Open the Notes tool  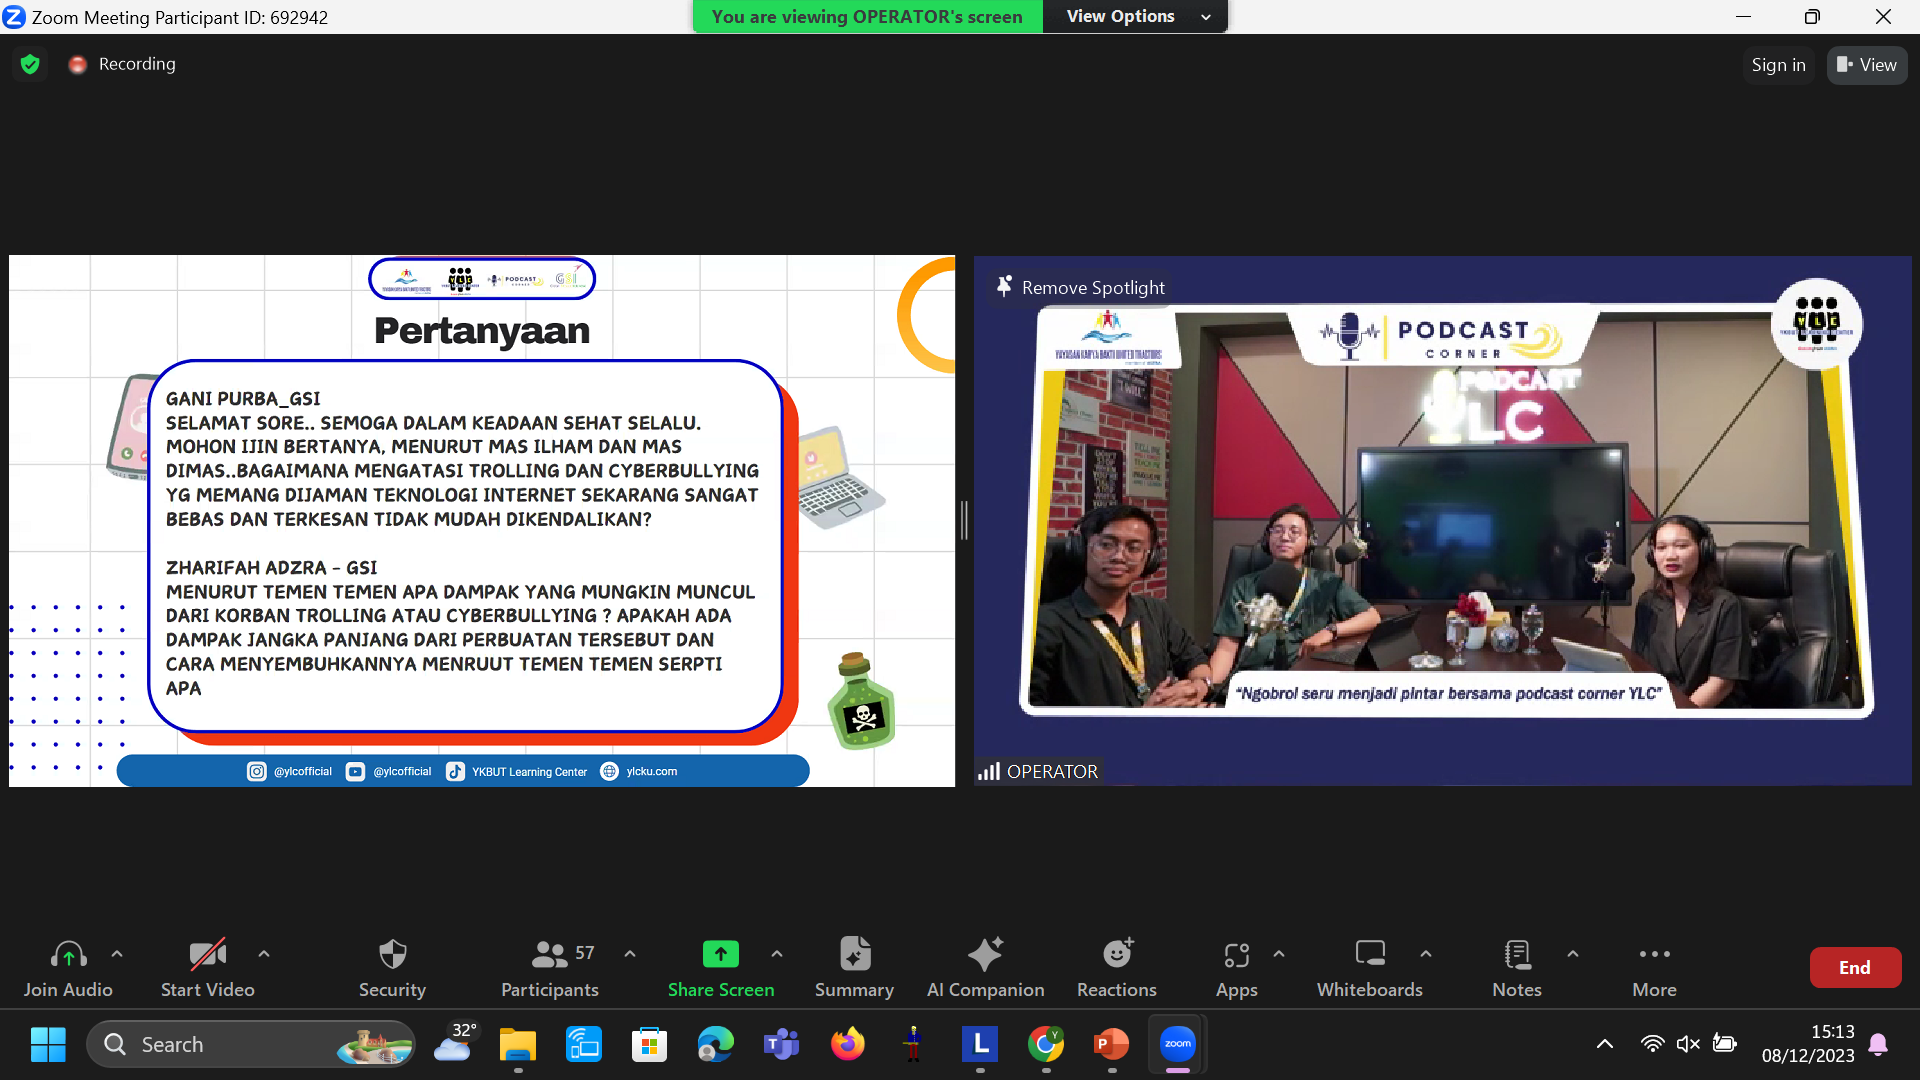click(x=1516, y=956)
